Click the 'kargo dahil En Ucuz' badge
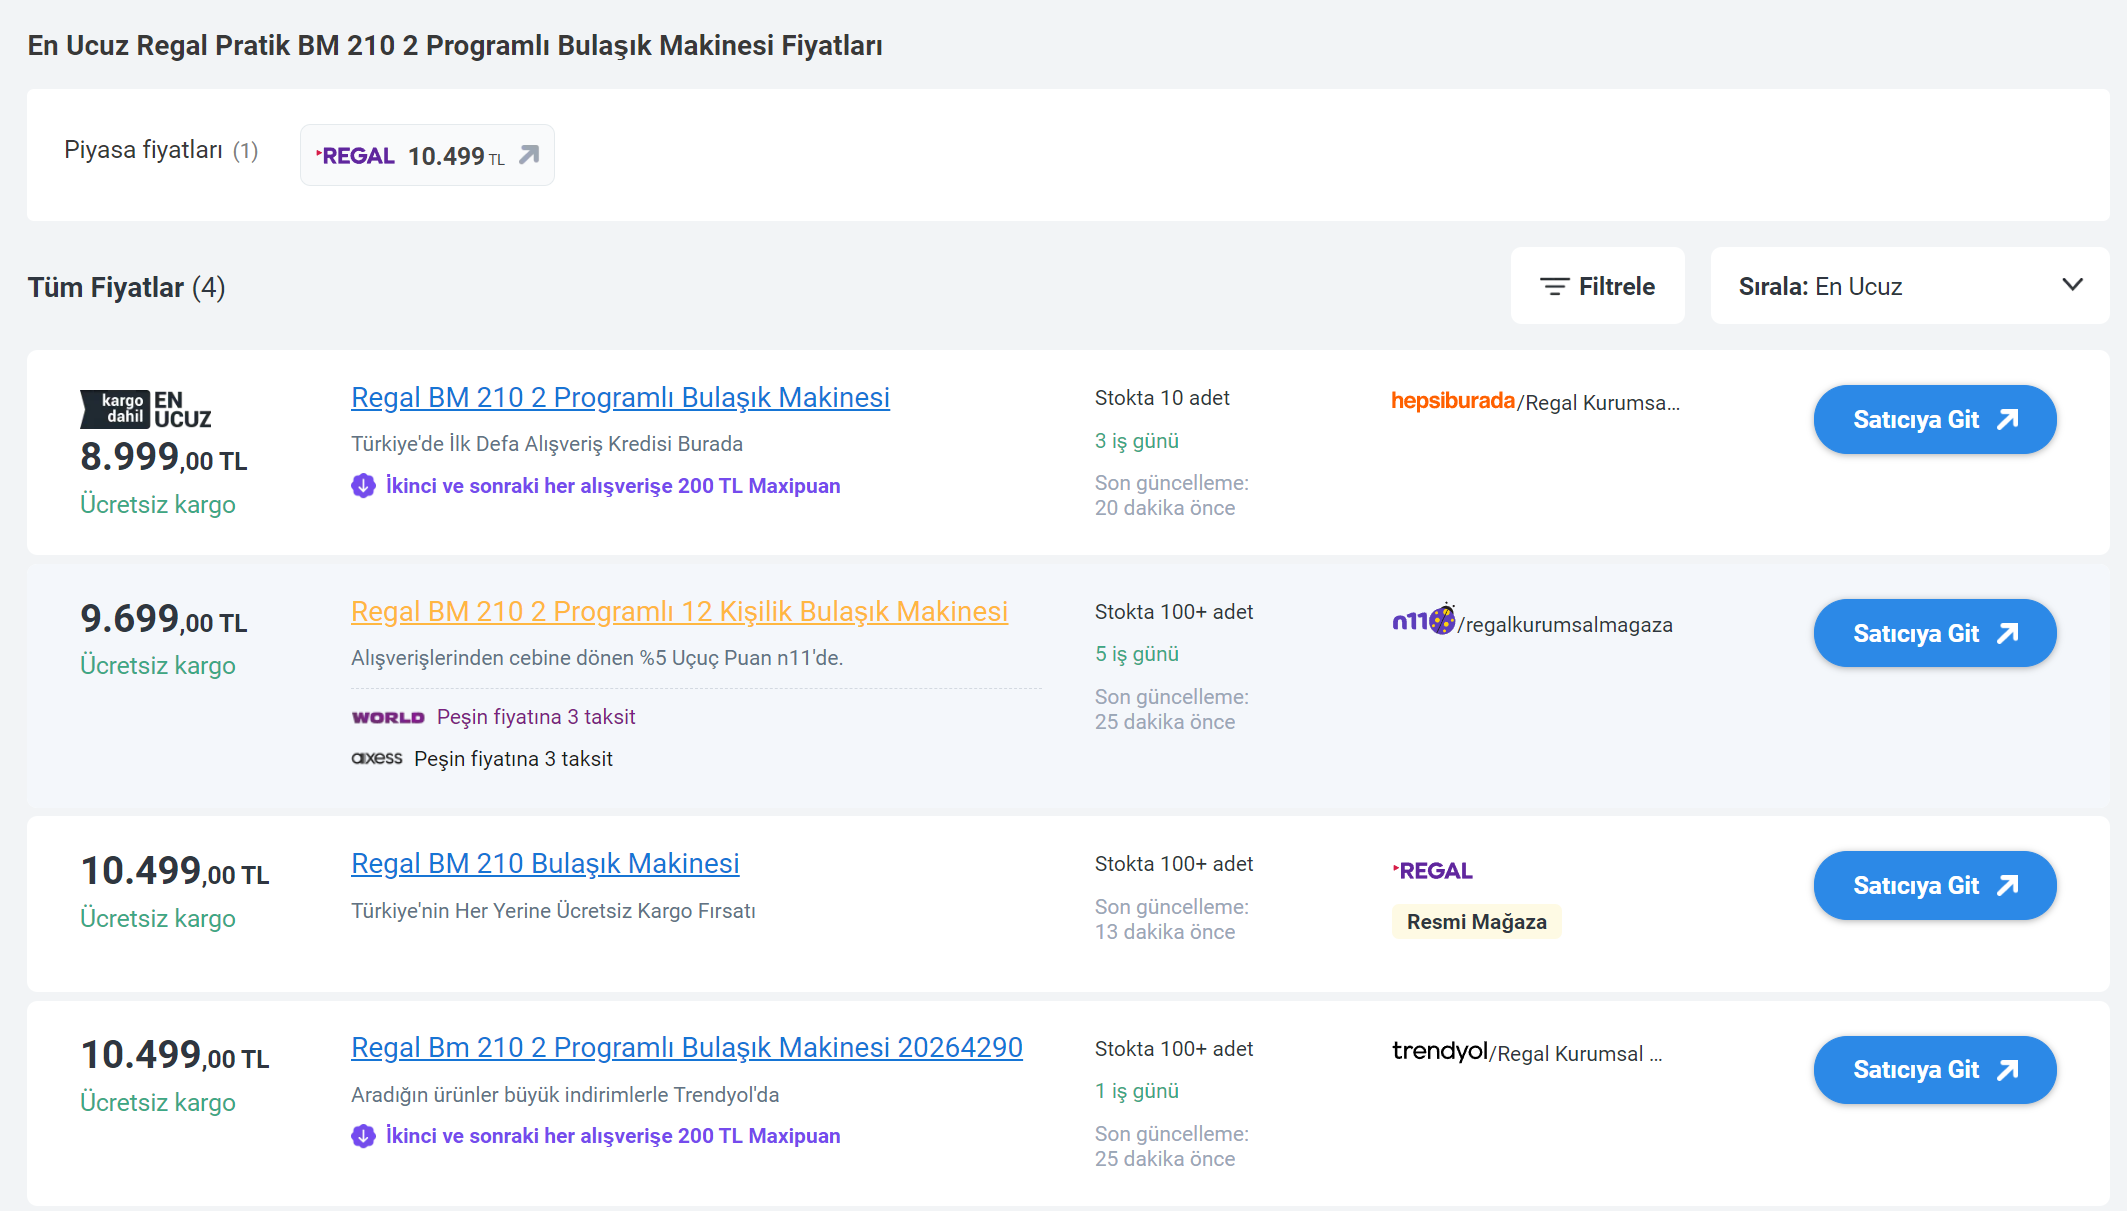 point(146,409)
